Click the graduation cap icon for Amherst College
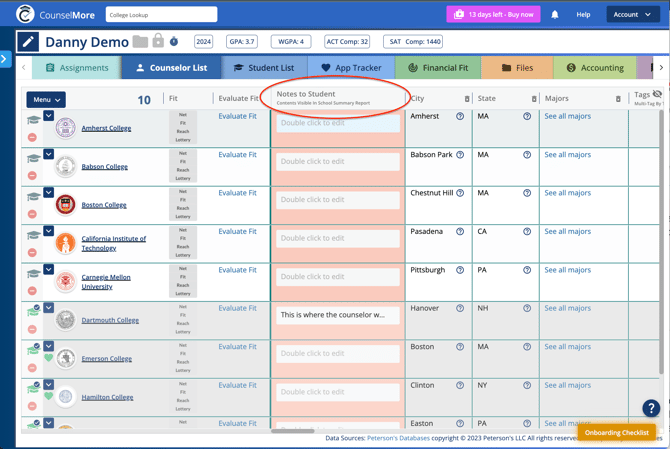670x449 pixels. coord(33,120)
